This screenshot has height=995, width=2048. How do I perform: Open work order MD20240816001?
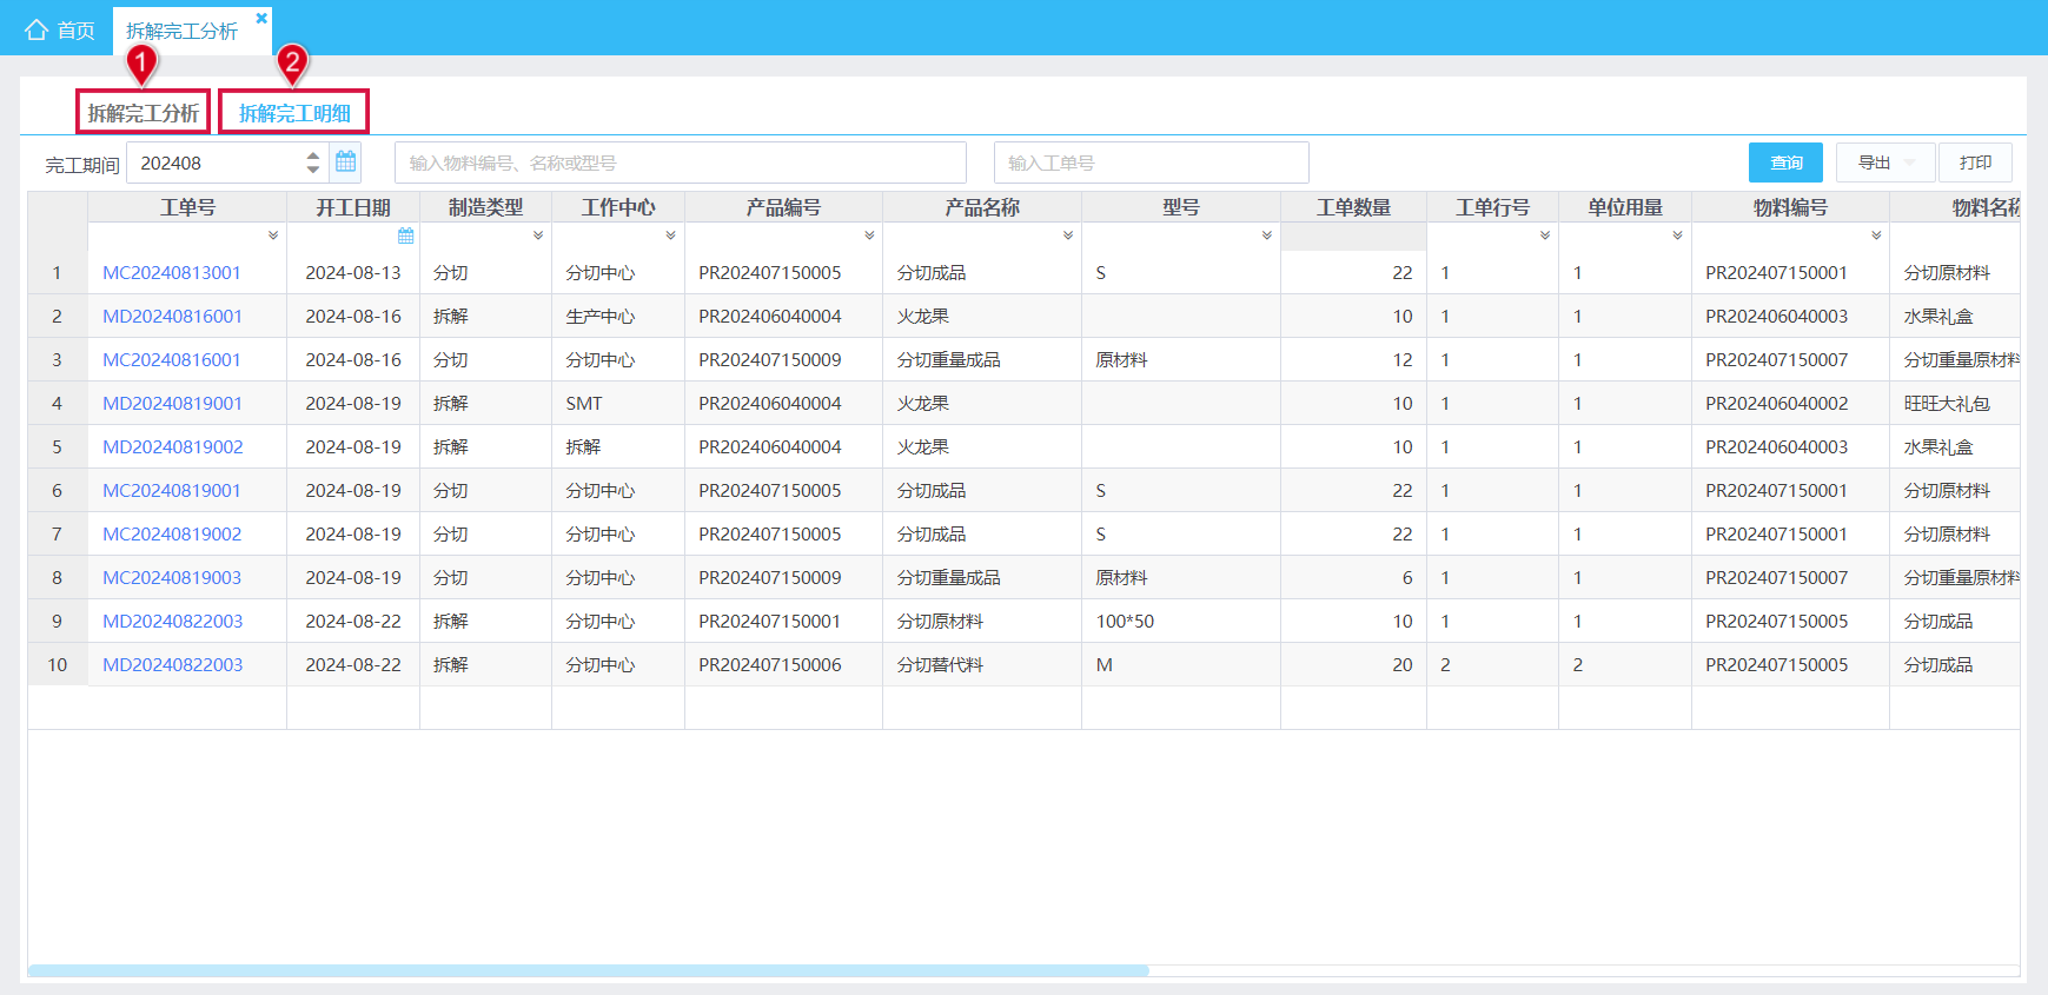[x=172, y=316]
